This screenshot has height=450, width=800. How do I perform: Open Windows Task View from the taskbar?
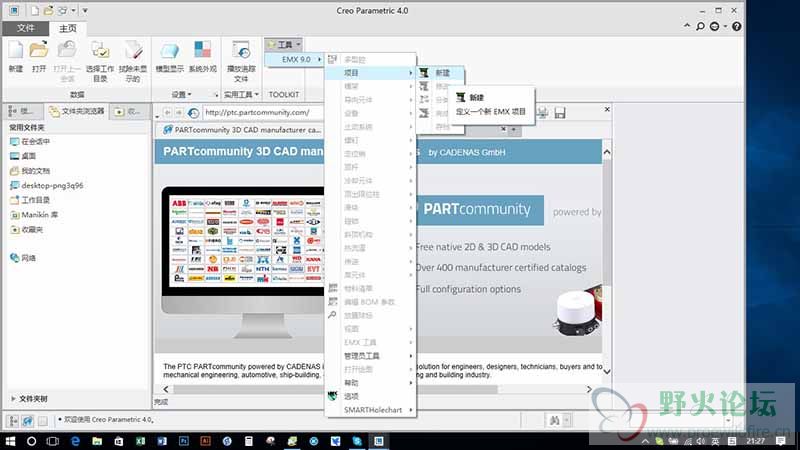point(53,441)
